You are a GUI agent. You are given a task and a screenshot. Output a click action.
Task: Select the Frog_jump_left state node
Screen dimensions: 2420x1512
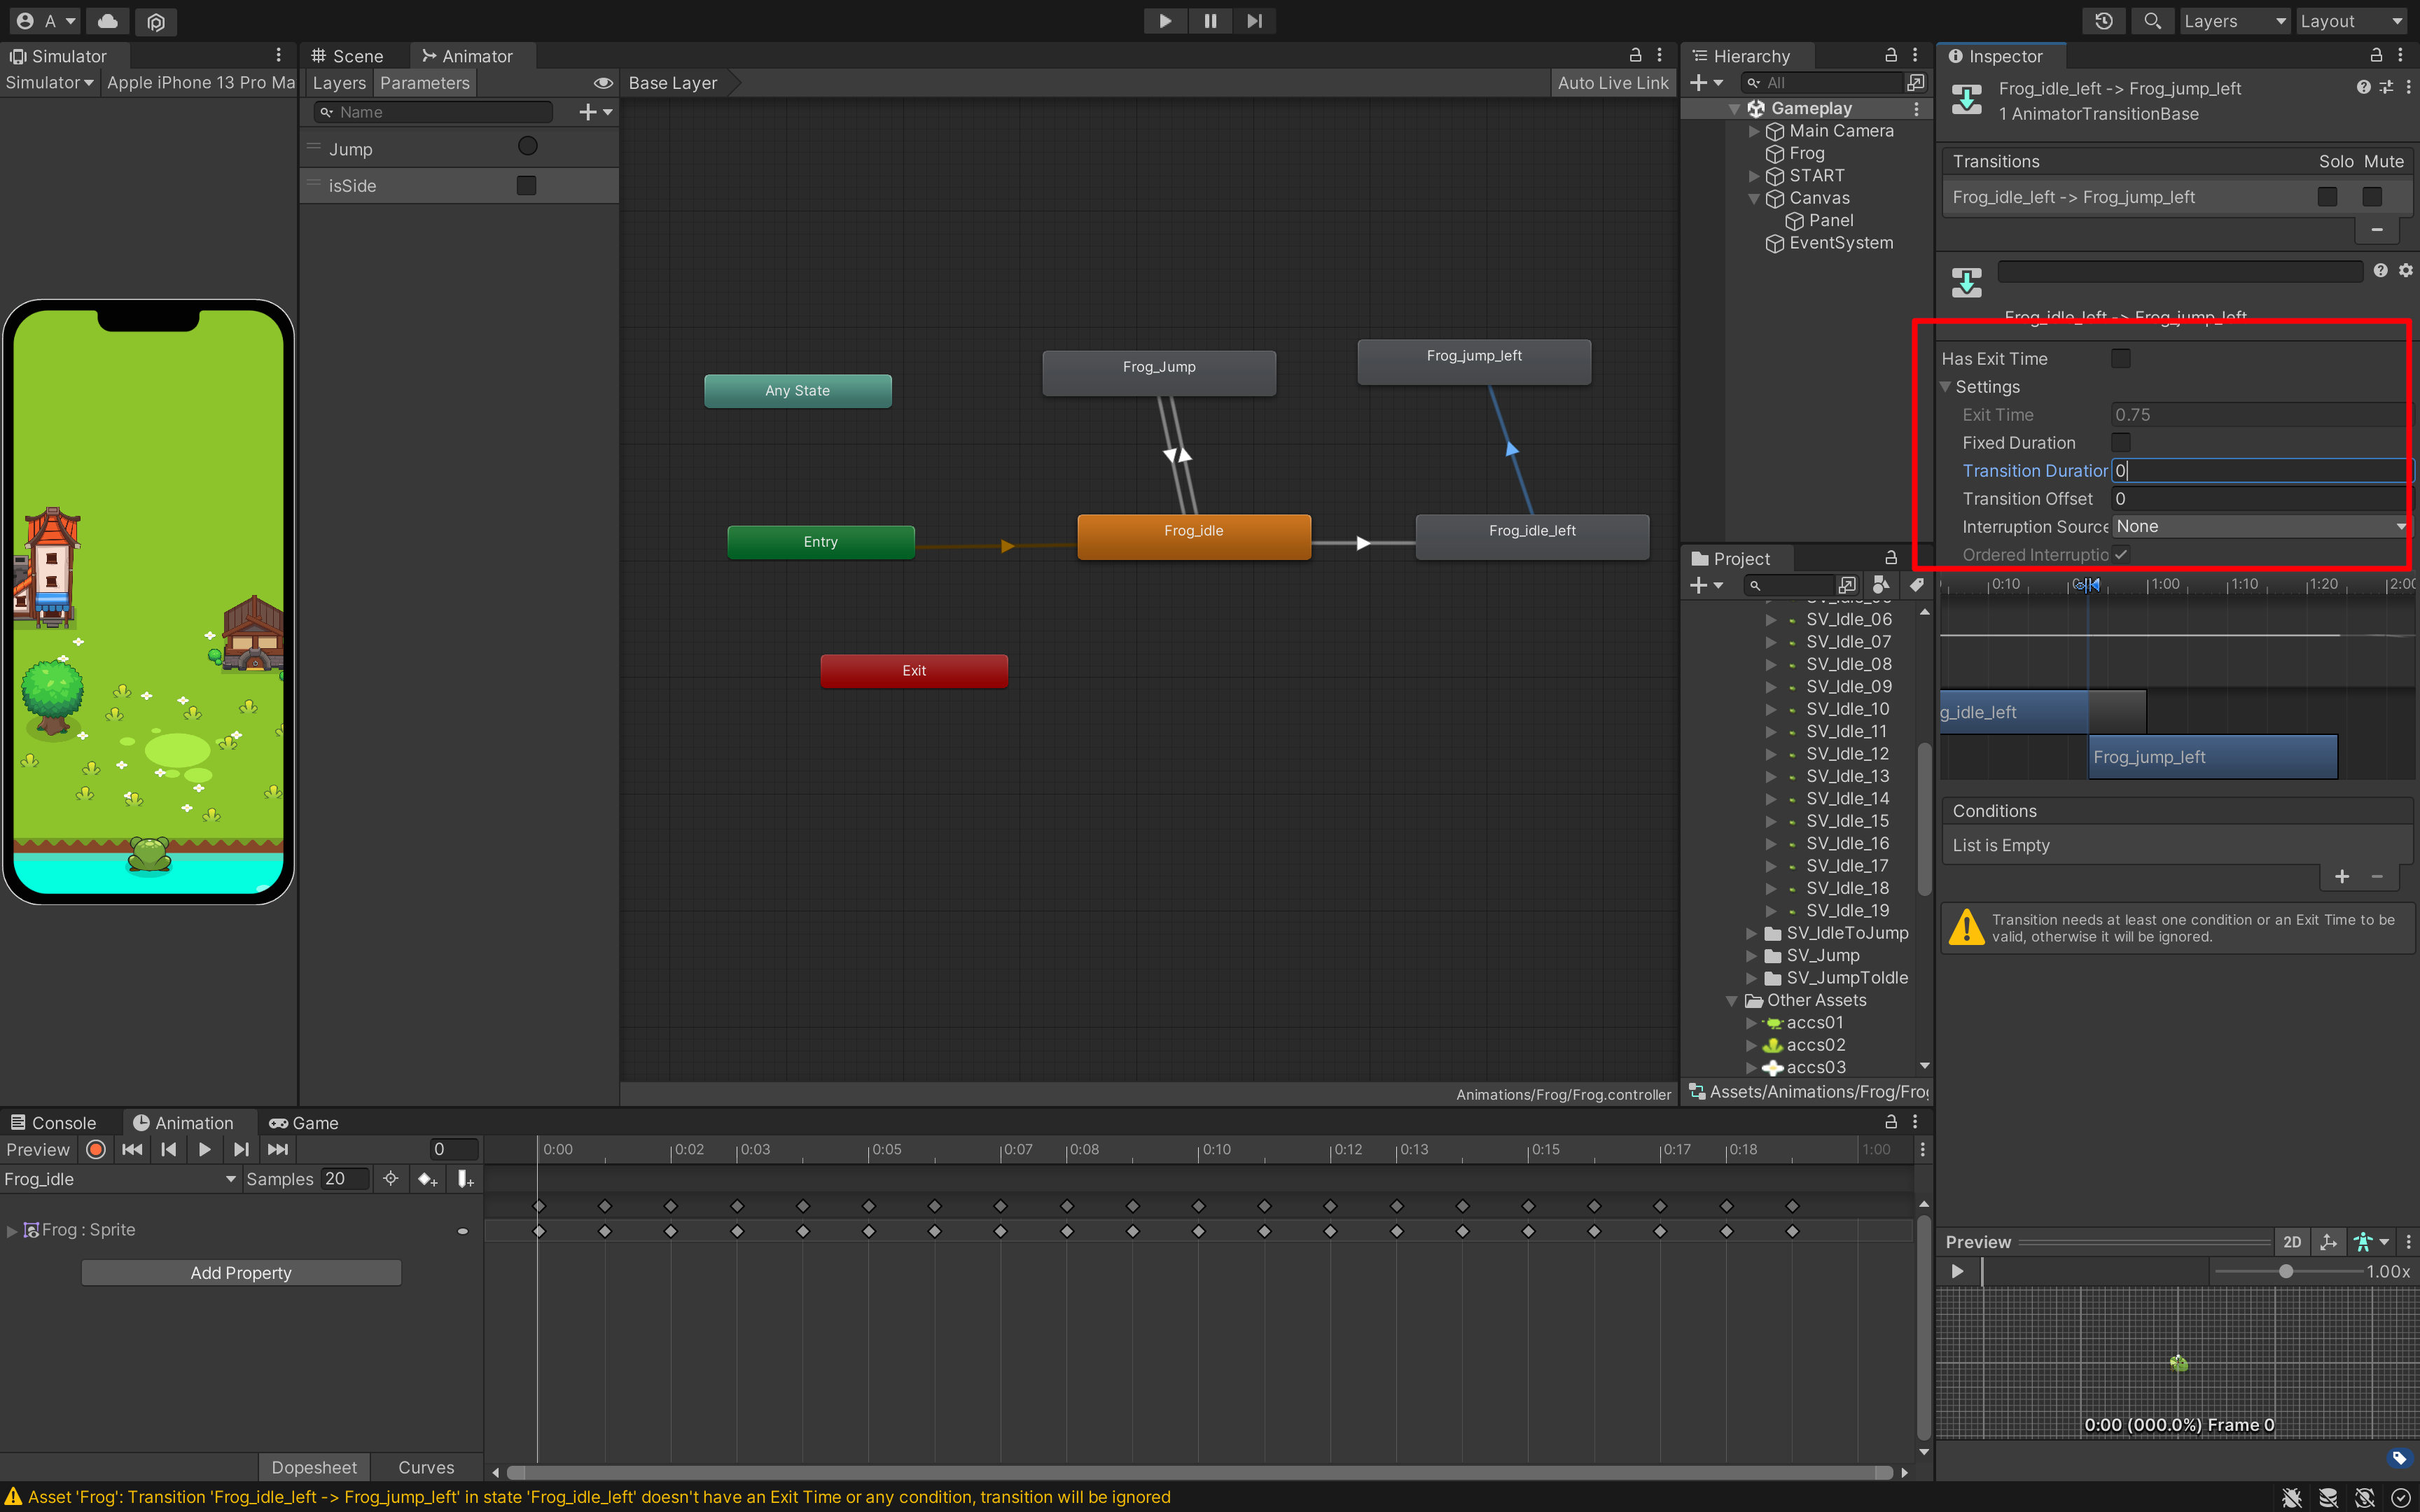coord(1474,361)
